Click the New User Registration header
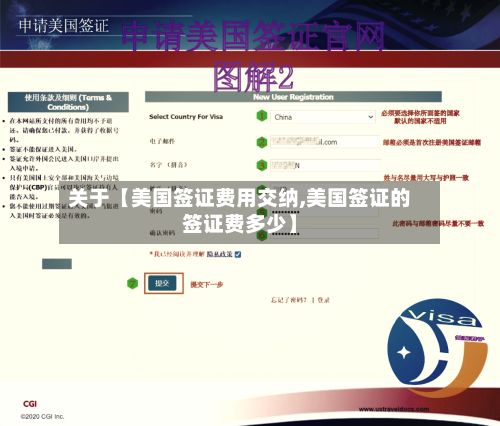The width and height of the screenshot is (500, 426). [293, 97]
